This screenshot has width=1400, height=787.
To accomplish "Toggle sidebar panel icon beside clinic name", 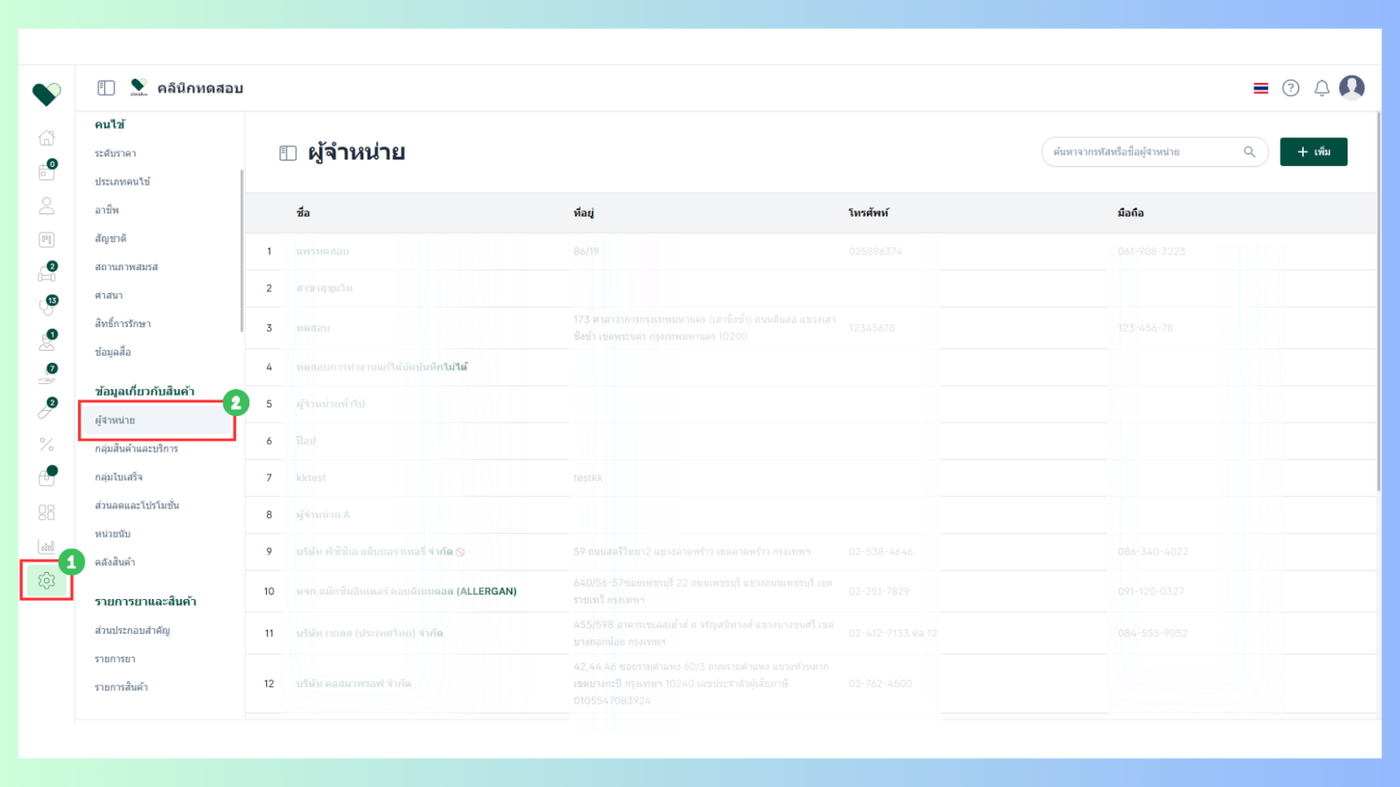I will 106,88.
